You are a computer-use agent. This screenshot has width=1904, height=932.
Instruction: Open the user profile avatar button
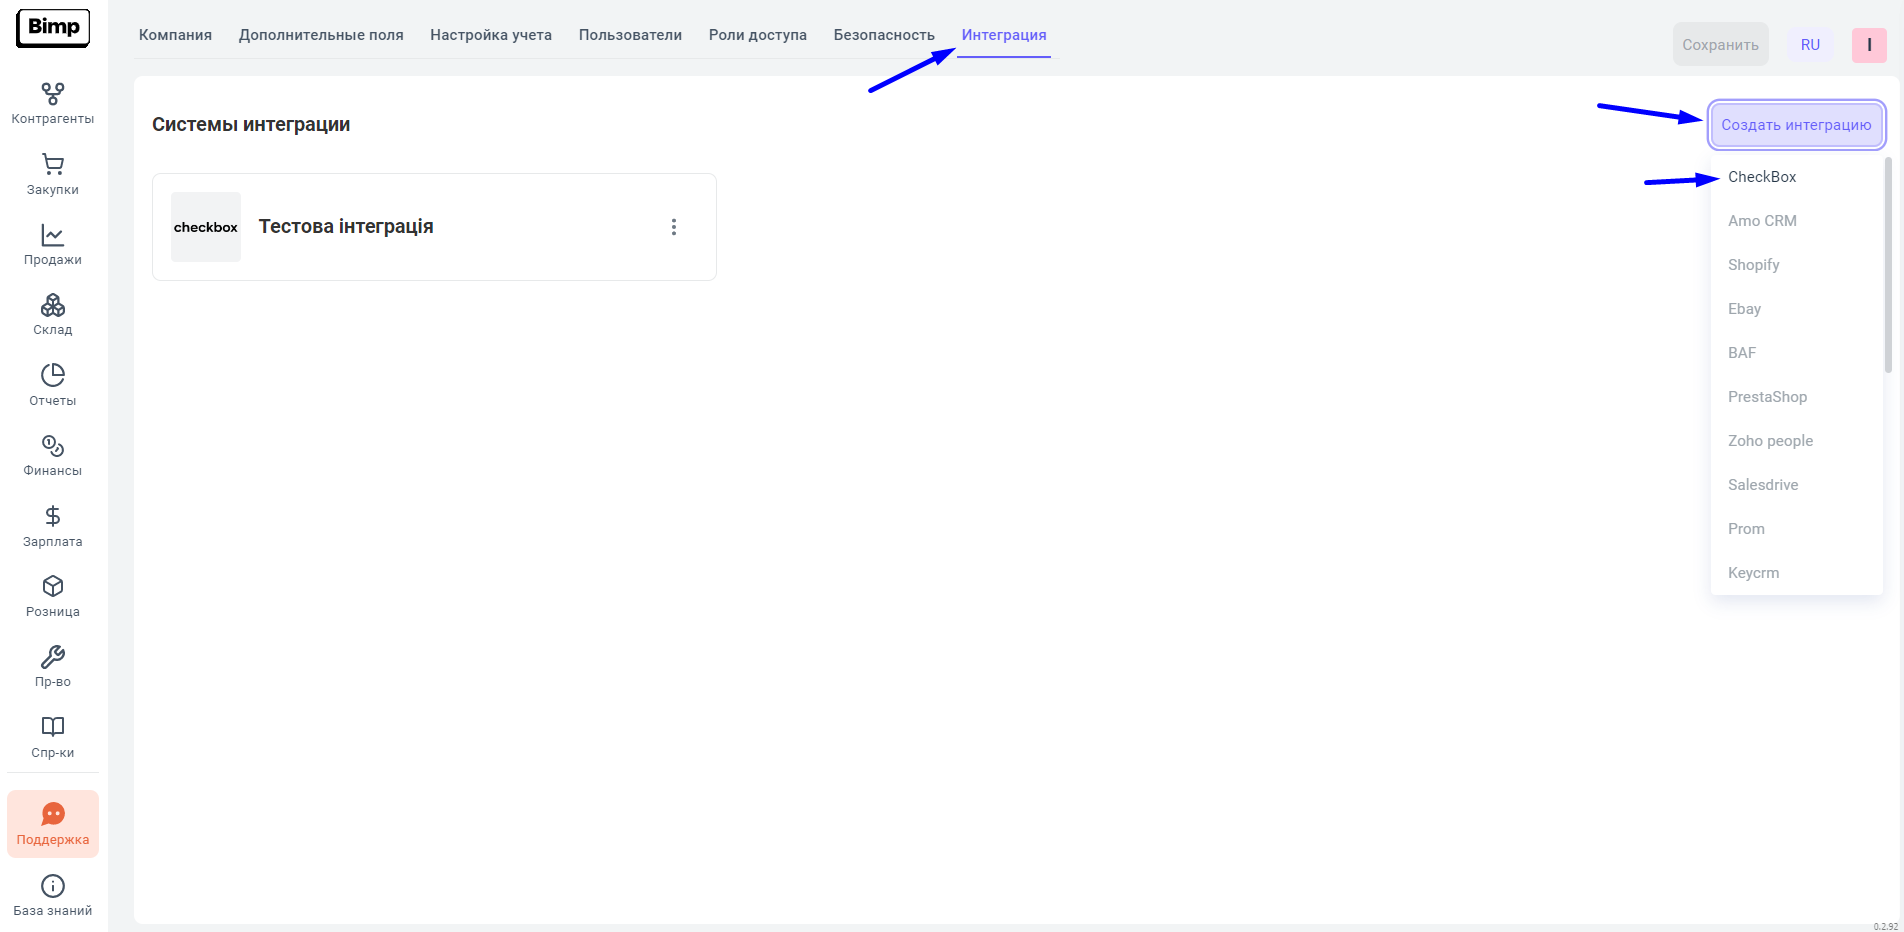click(1868, 45)
